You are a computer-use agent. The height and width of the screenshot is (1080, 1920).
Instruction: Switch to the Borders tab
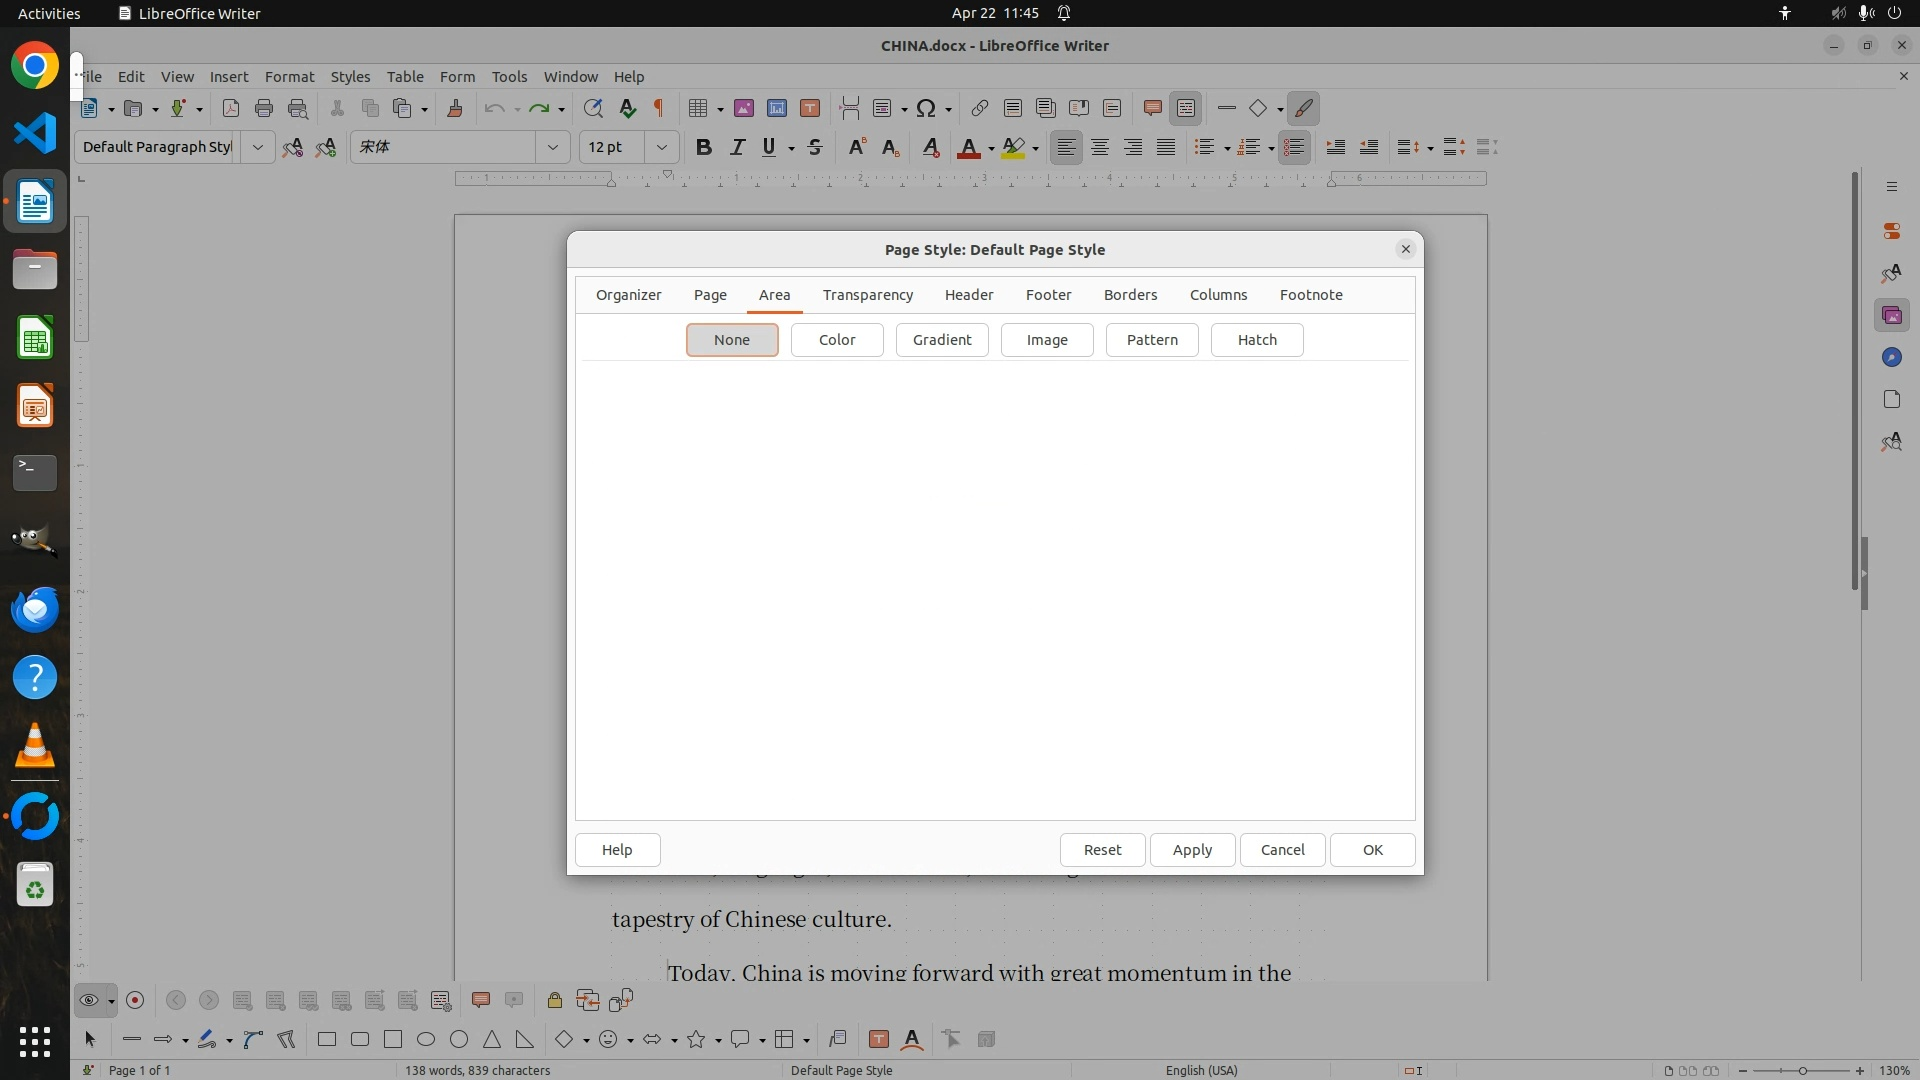coord(1130,295)
